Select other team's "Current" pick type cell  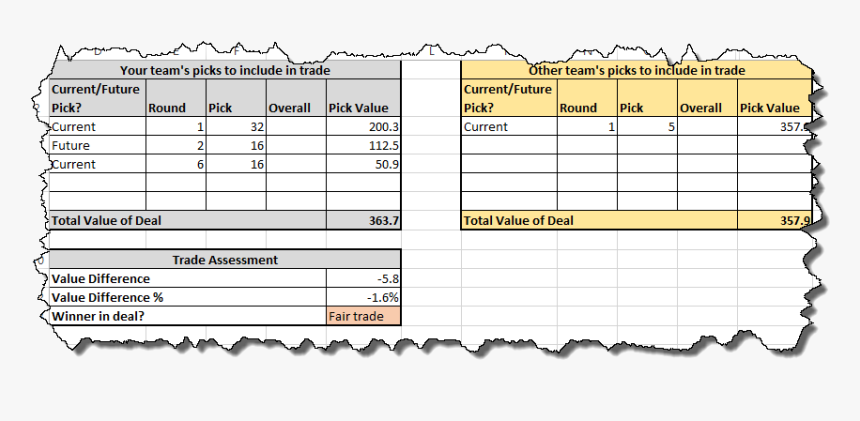click(x=508, y=127)
